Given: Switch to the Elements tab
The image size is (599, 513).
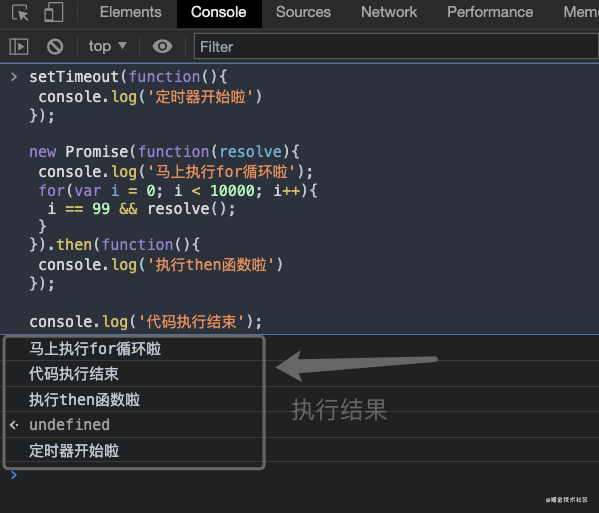Looking at the screenshot, I should coord(131,12).
